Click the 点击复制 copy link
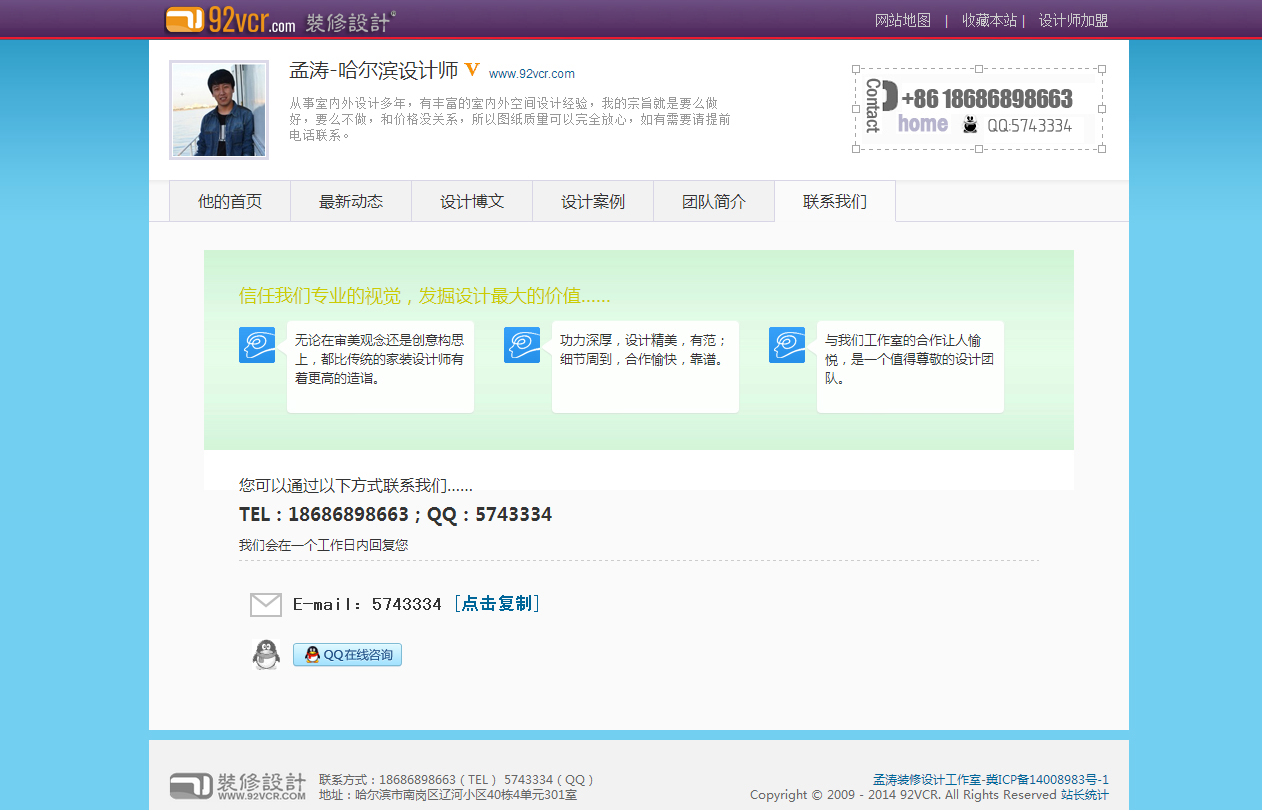Viewport: 1262px width, 811px height. [x=497, y=604]
